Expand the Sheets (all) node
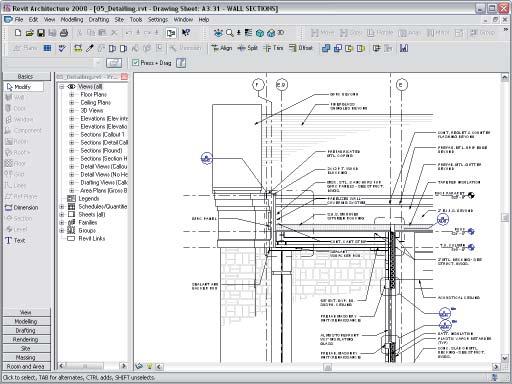Screen dimensions: 512x384 pyautogui.click(x=62, y=215)
